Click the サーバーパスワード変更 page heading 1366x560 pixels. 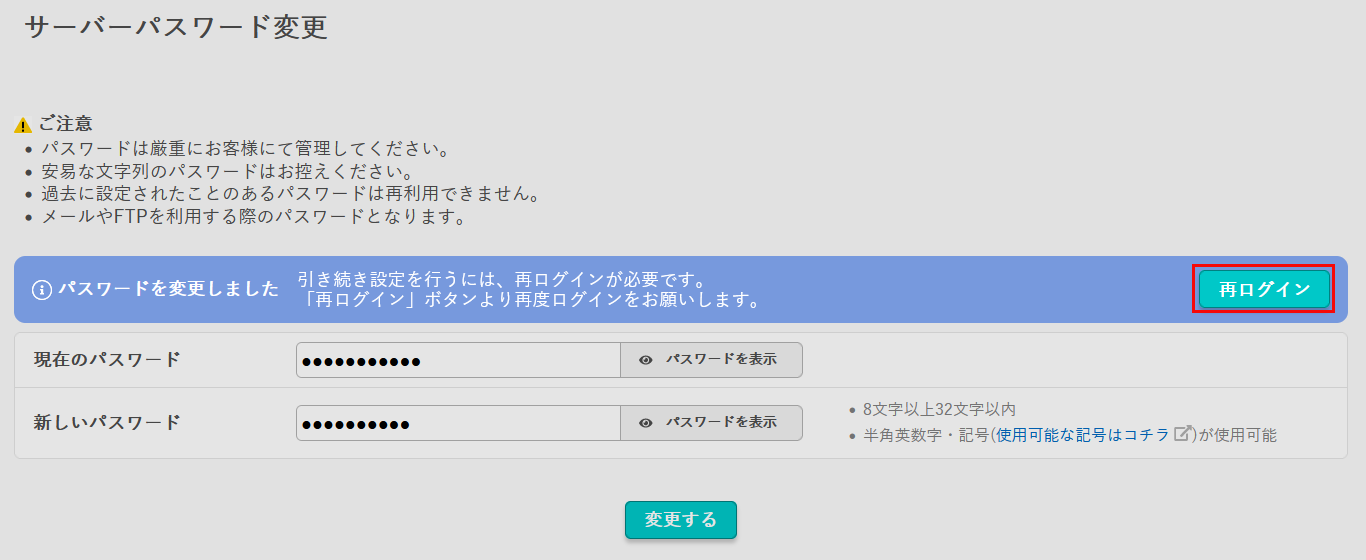[x=176, y=27]
